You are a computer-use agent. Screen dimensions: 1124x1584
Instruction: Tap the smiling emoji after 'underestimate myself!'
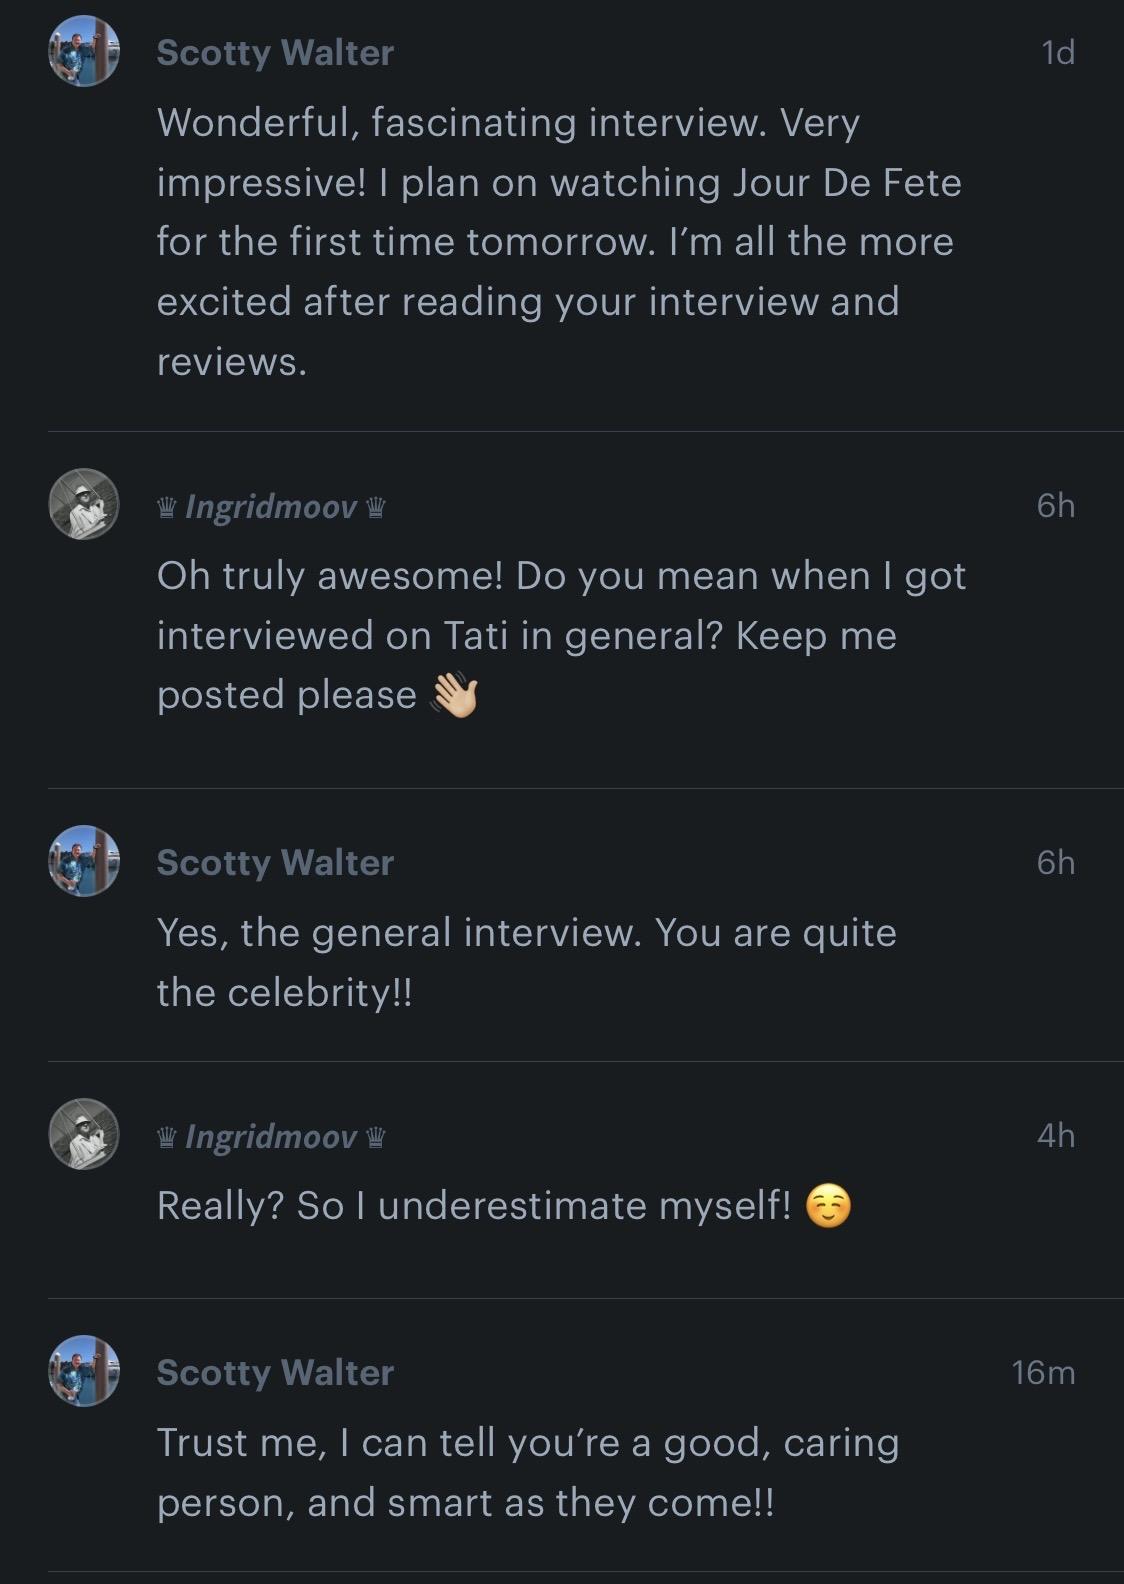828,1206
